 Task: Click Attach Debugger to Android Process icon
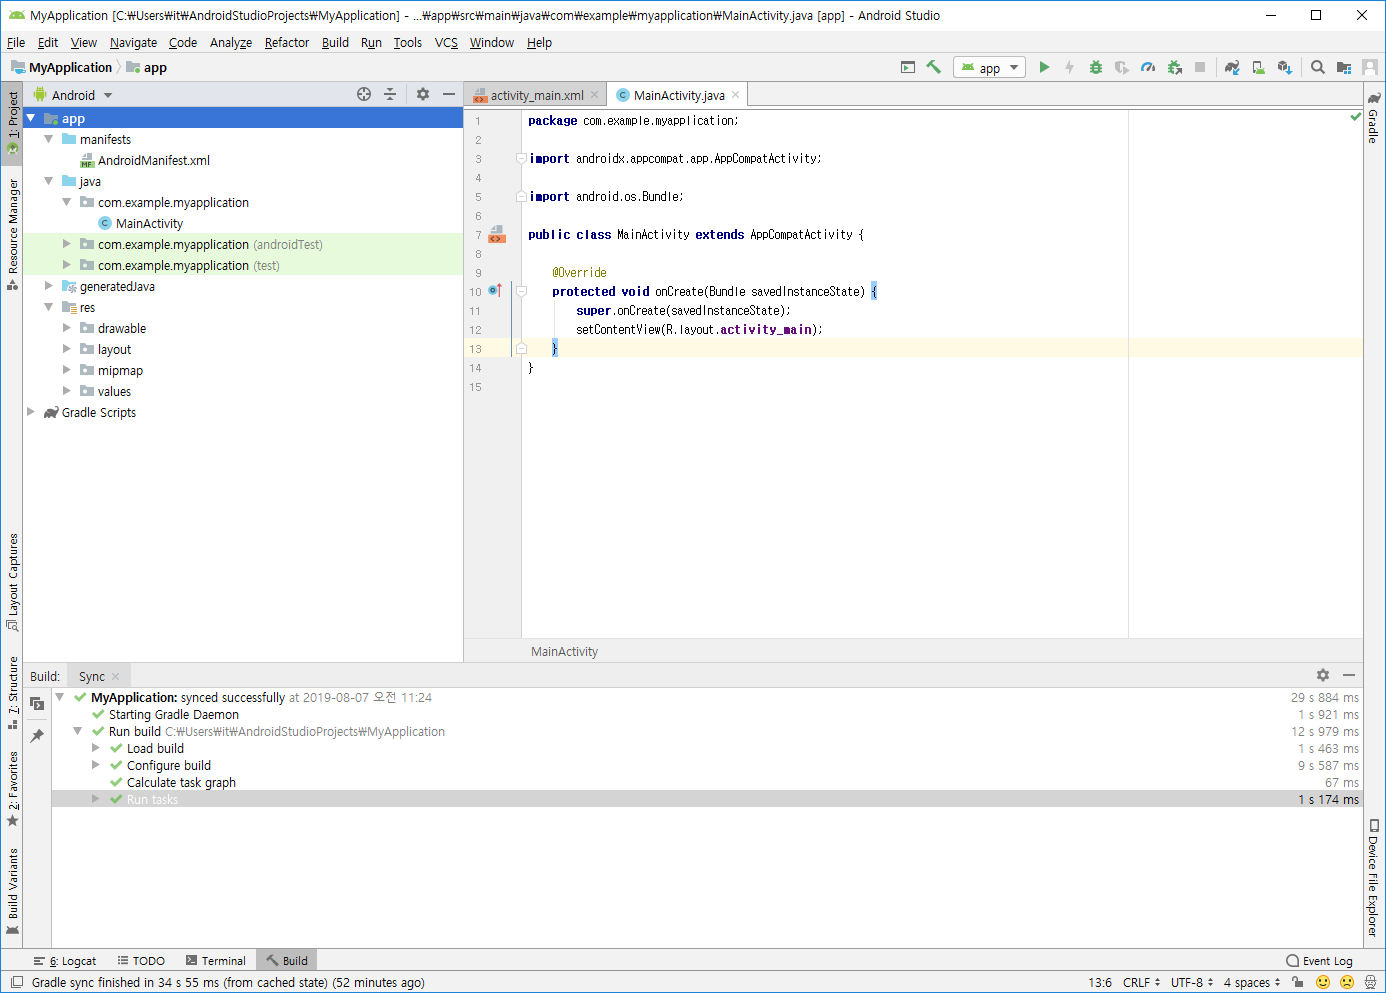[1175, 67]
